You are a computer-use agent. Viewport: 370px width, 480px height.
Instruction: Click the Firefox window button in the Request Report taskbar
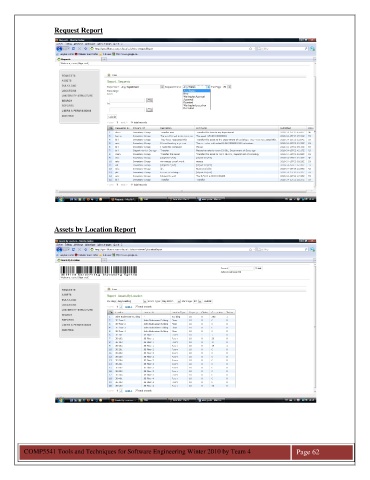tap(123, 199)
